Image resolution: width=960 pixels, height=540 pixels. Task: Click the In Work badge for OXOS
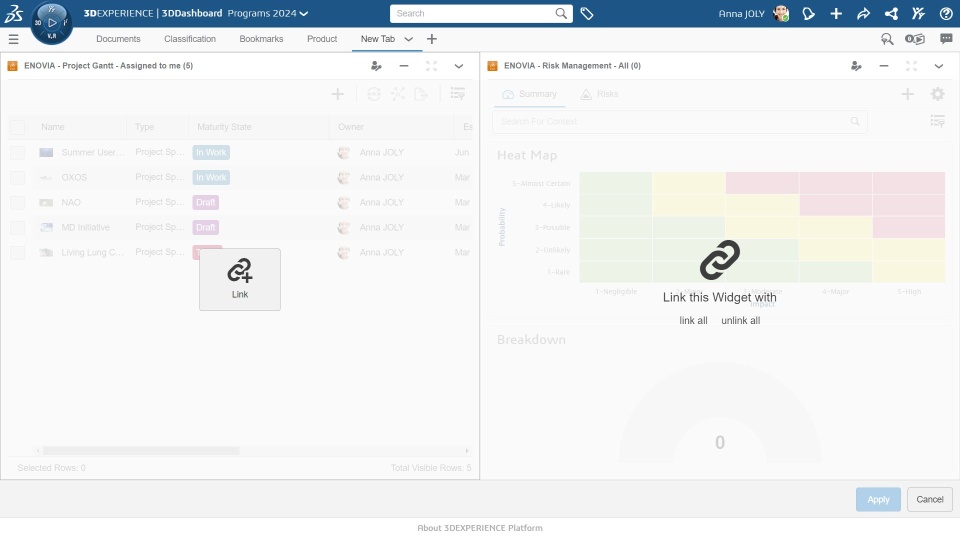tap(211, 178)
